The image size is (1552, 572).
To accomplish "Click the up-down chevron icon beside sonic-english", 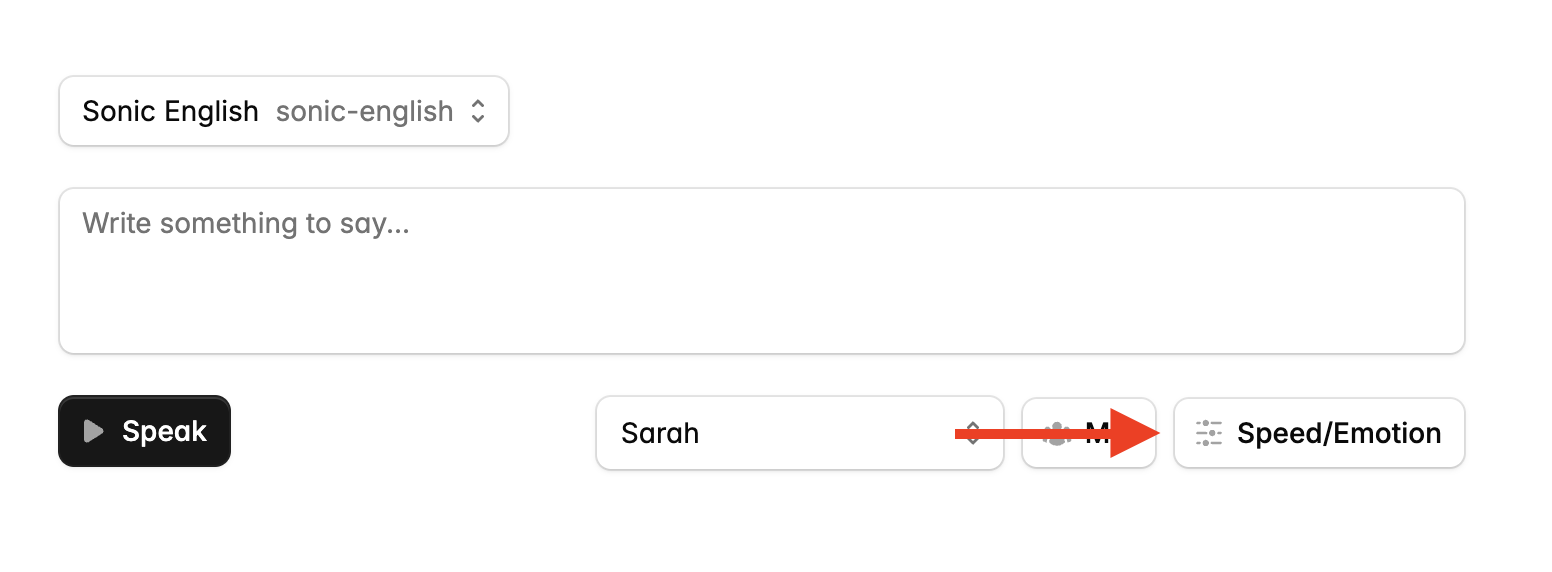I will coord(478,111).
